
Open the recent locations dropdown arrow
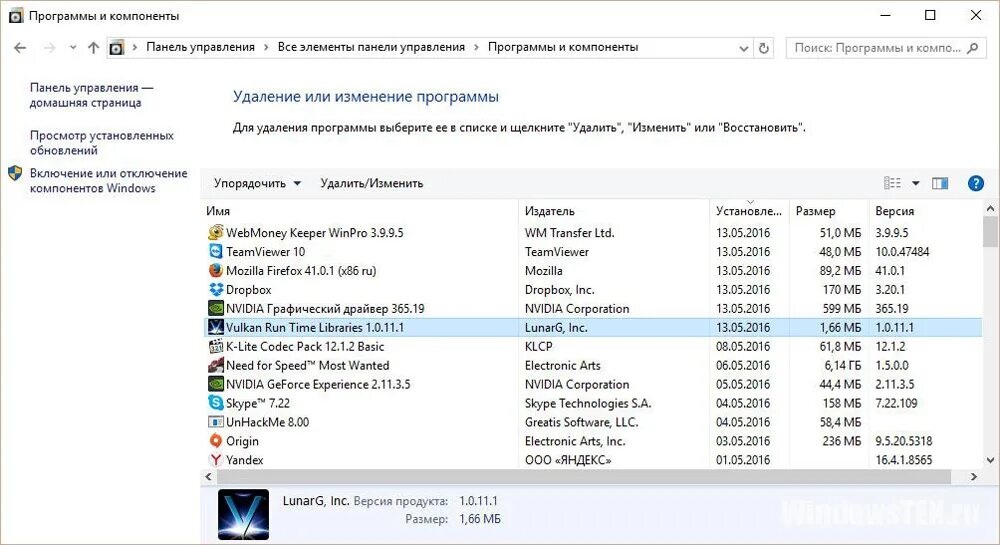73,48
